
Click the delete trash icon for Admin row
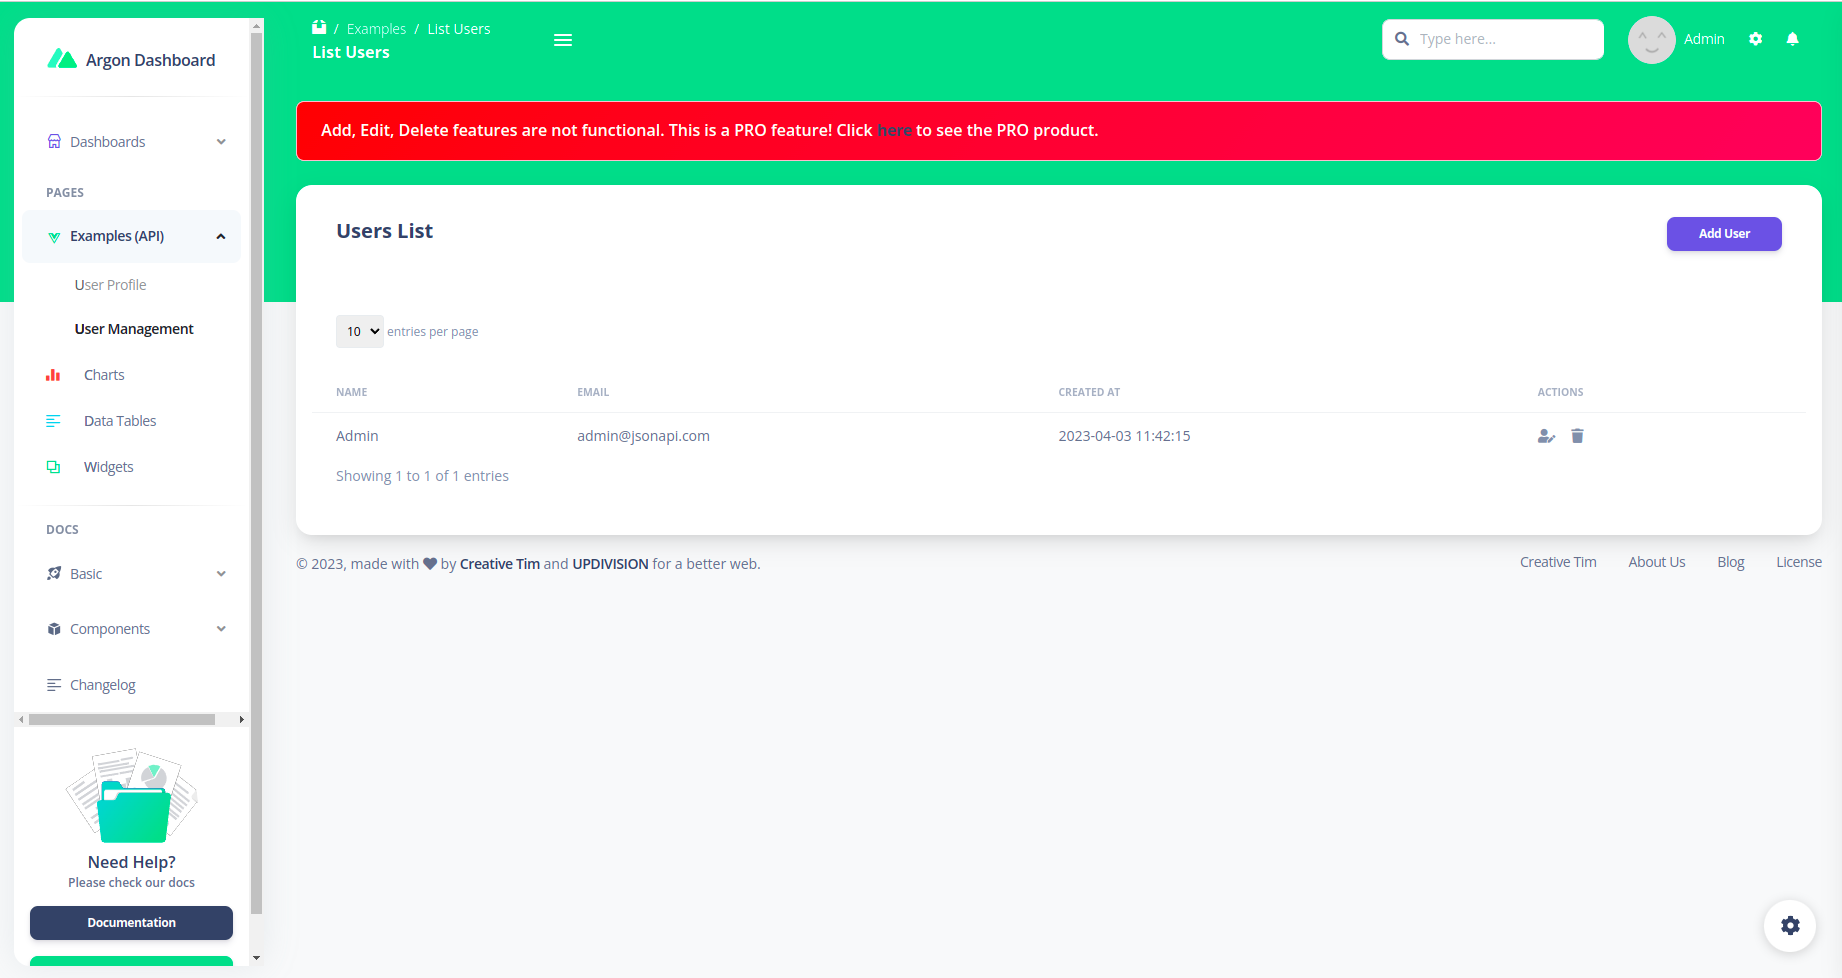[1578, 436]
